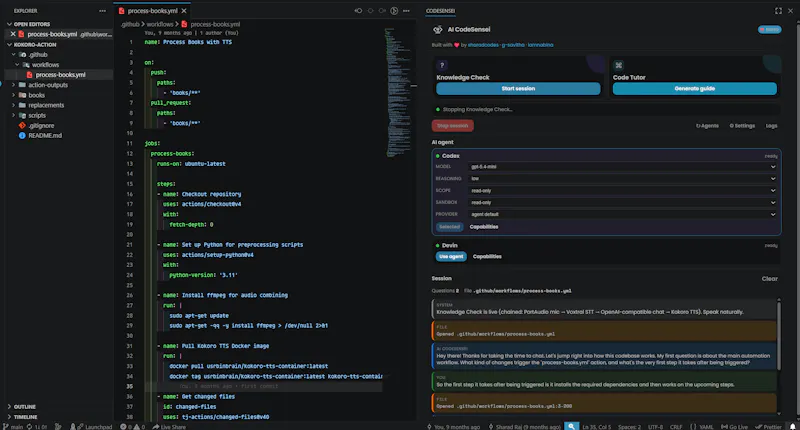The height and width of the screenshot is (430, 800).
Task: Open the SCOPE read-only dropdown
Action: pos(622,191)
